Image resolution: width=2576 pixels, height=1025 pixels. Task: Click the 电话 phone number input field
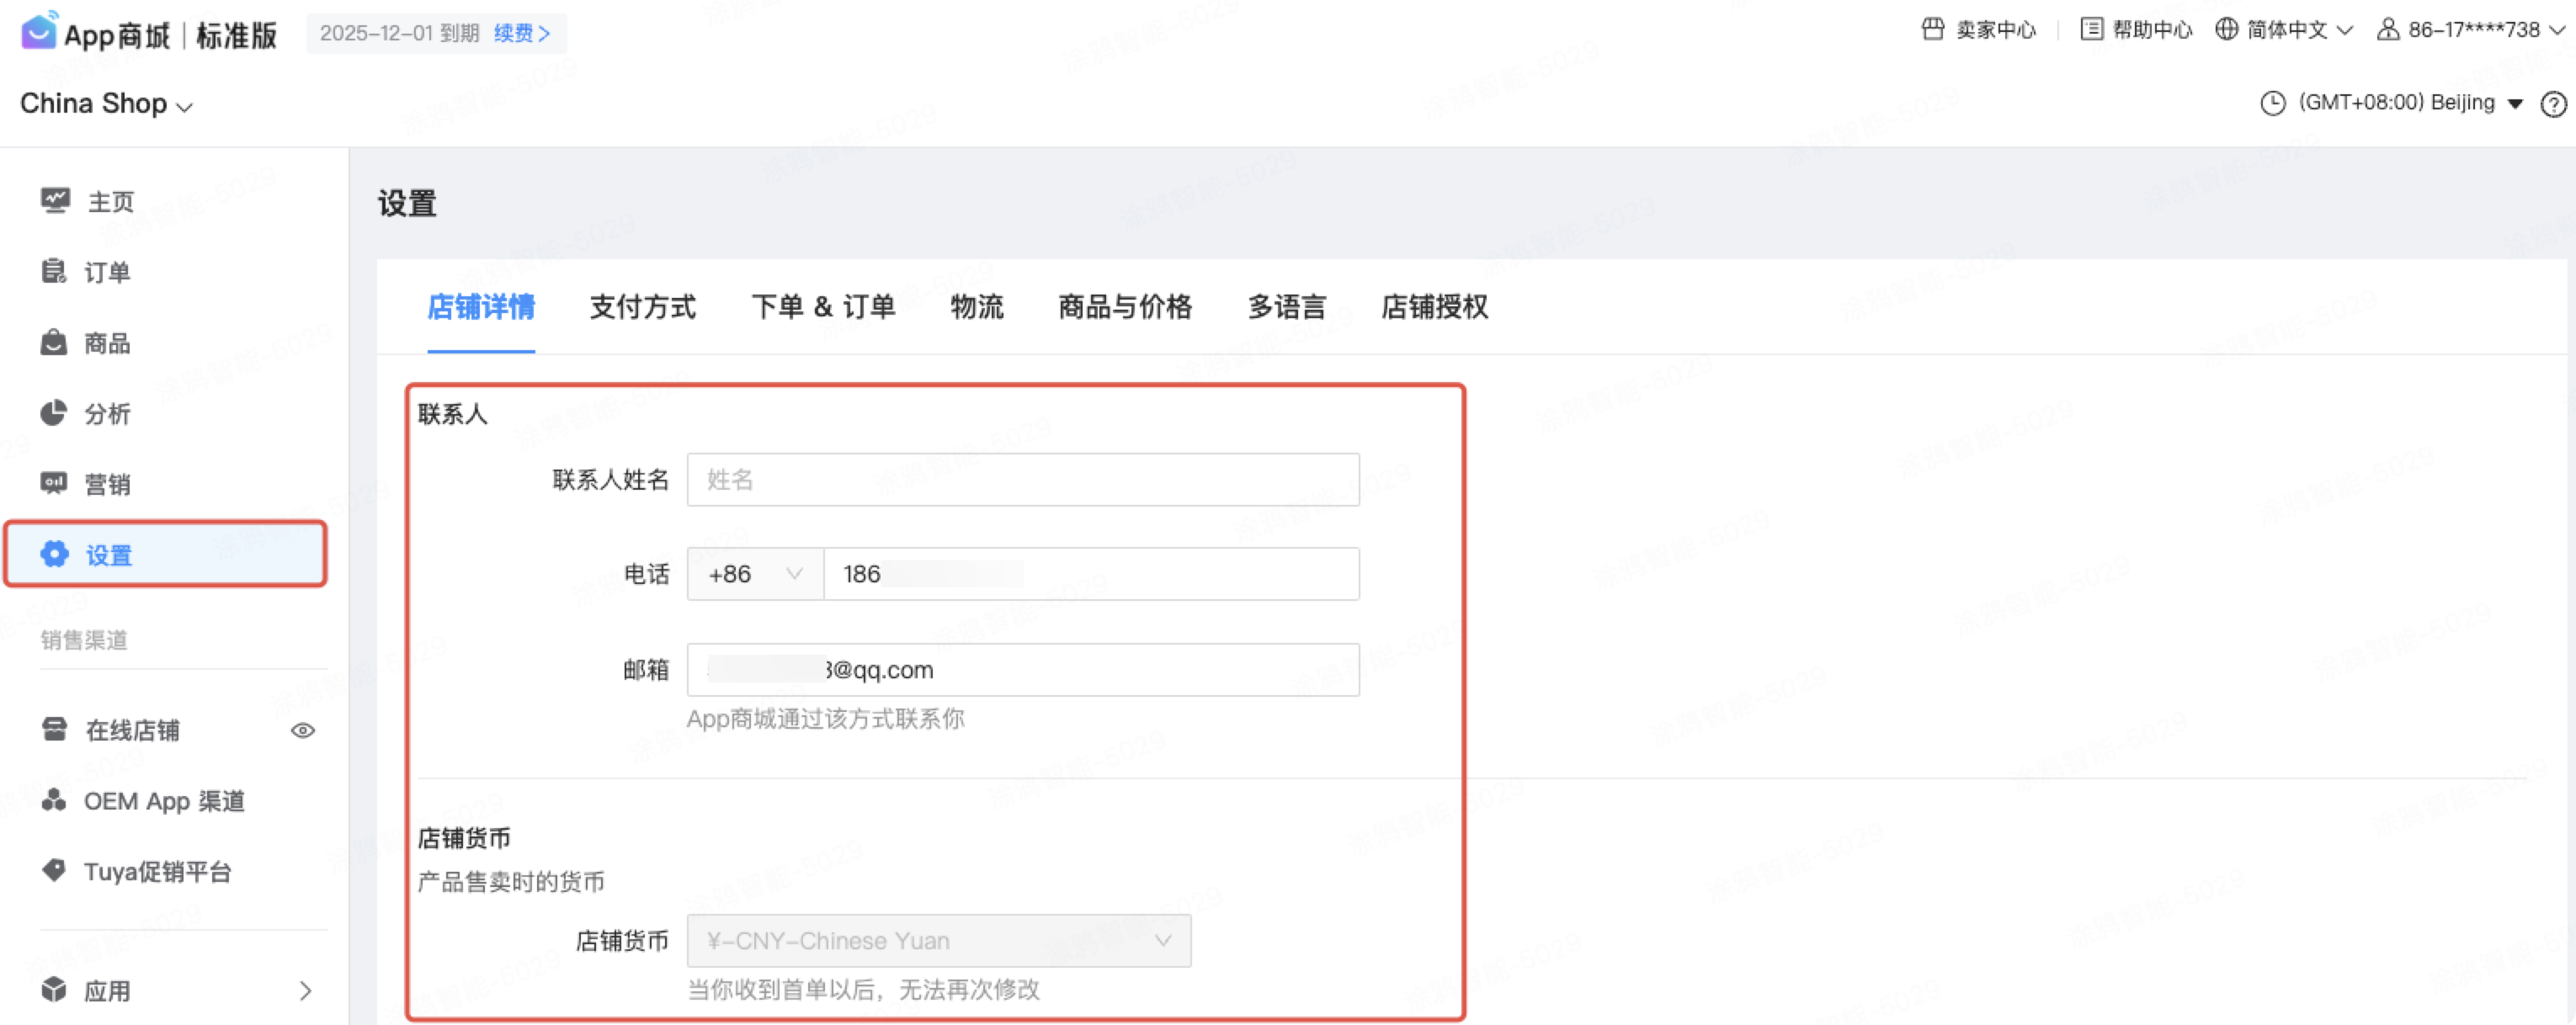[1092, 574]
